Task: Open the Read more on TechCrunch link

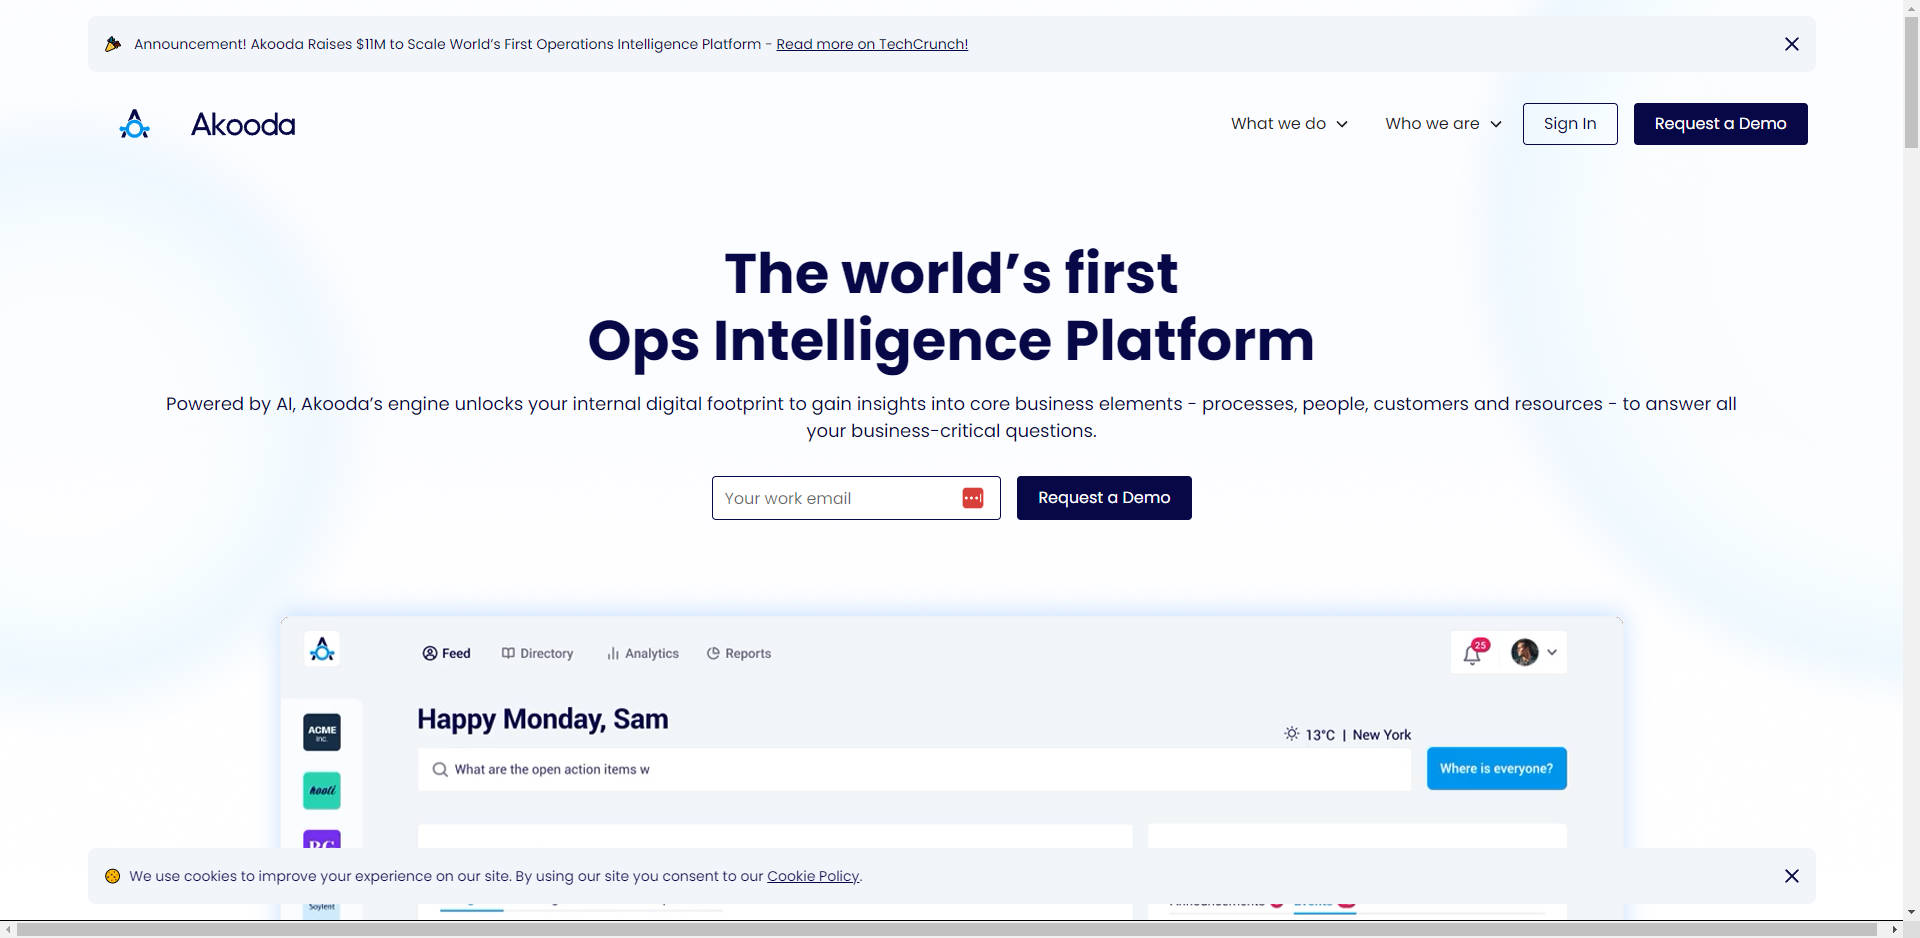Action: (872, 44)
